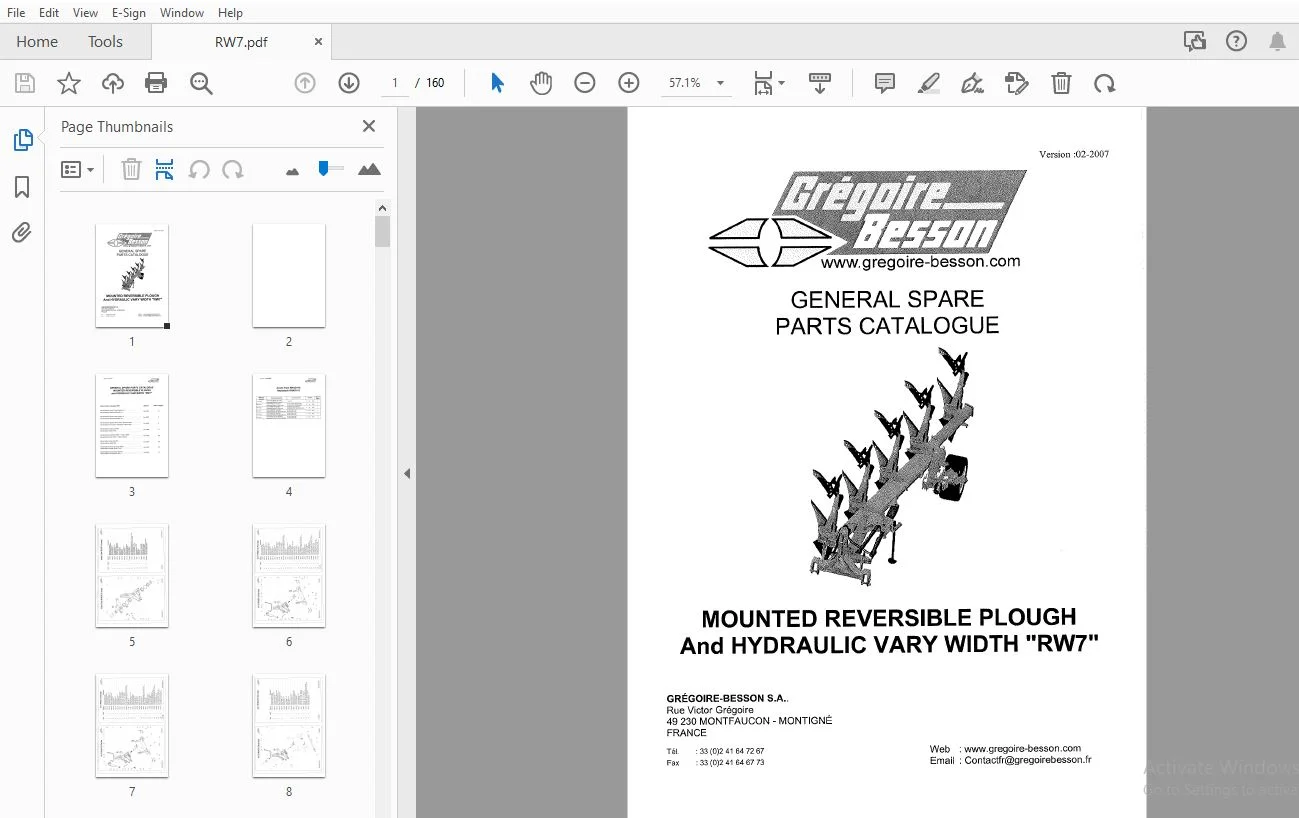Open the zoom percentage dropdown
The height and width of the screenshot is (818, 1299).
(x=721, y=83)
